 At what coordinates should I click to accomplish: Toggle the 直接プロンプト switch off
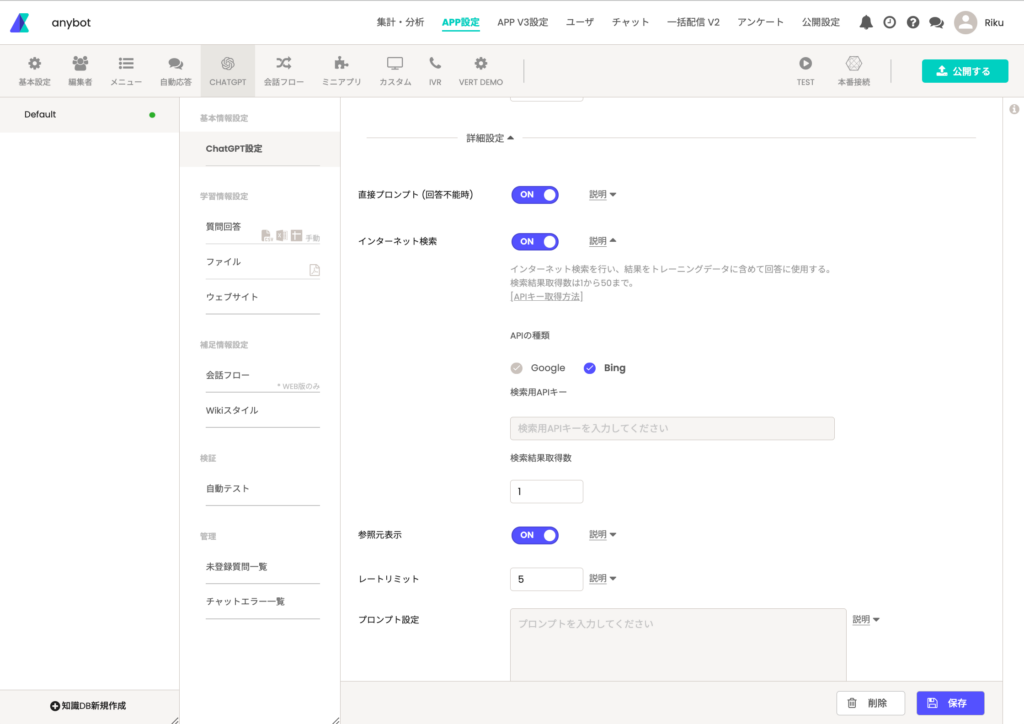tap(535, 195)
